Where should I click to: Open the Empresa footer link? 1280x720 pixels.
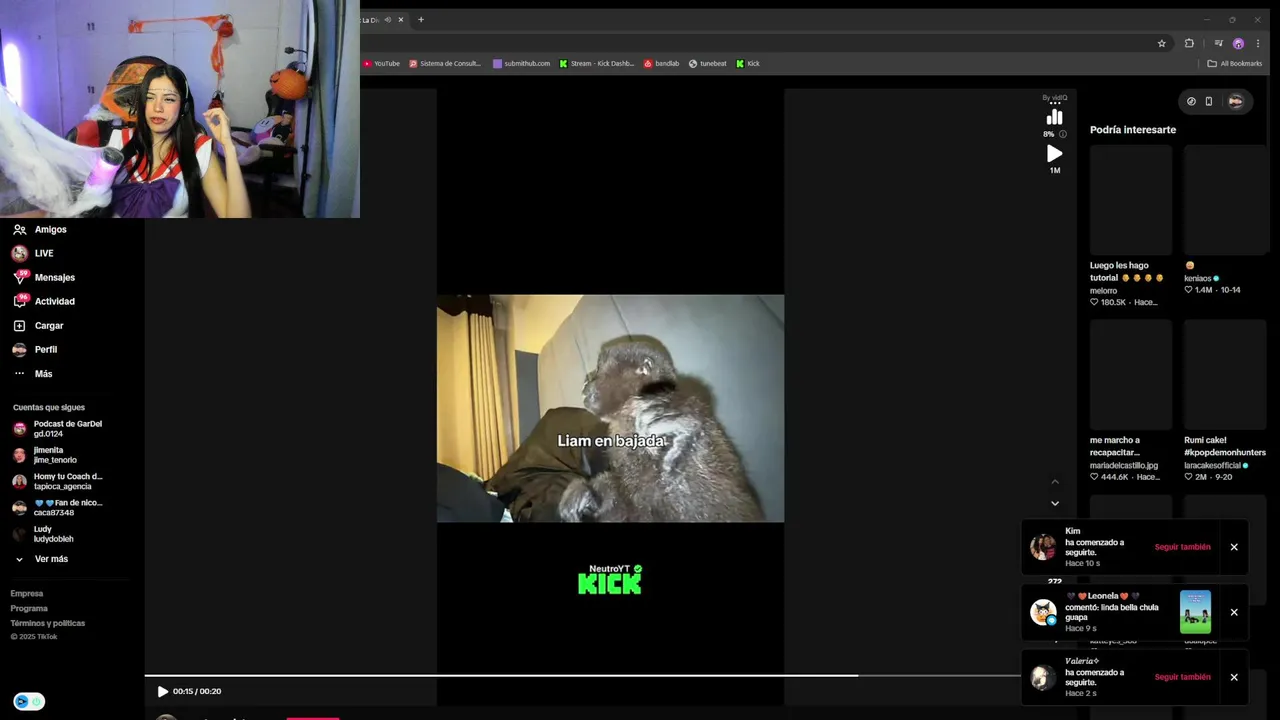(x=27, y=594)
